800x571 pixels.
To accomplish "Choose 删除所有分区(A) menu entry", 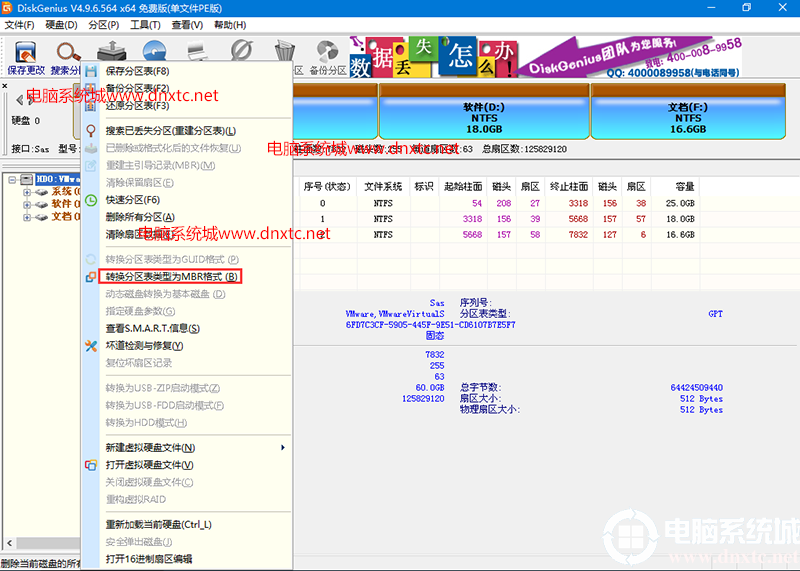I will pyautogui.click(x=140, y=217).
